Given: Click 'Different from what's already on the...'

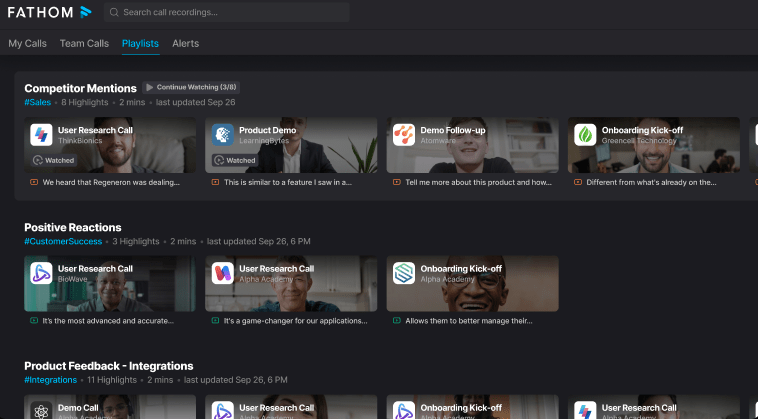Looking at the screenshot, I should (x=651, y=182).
